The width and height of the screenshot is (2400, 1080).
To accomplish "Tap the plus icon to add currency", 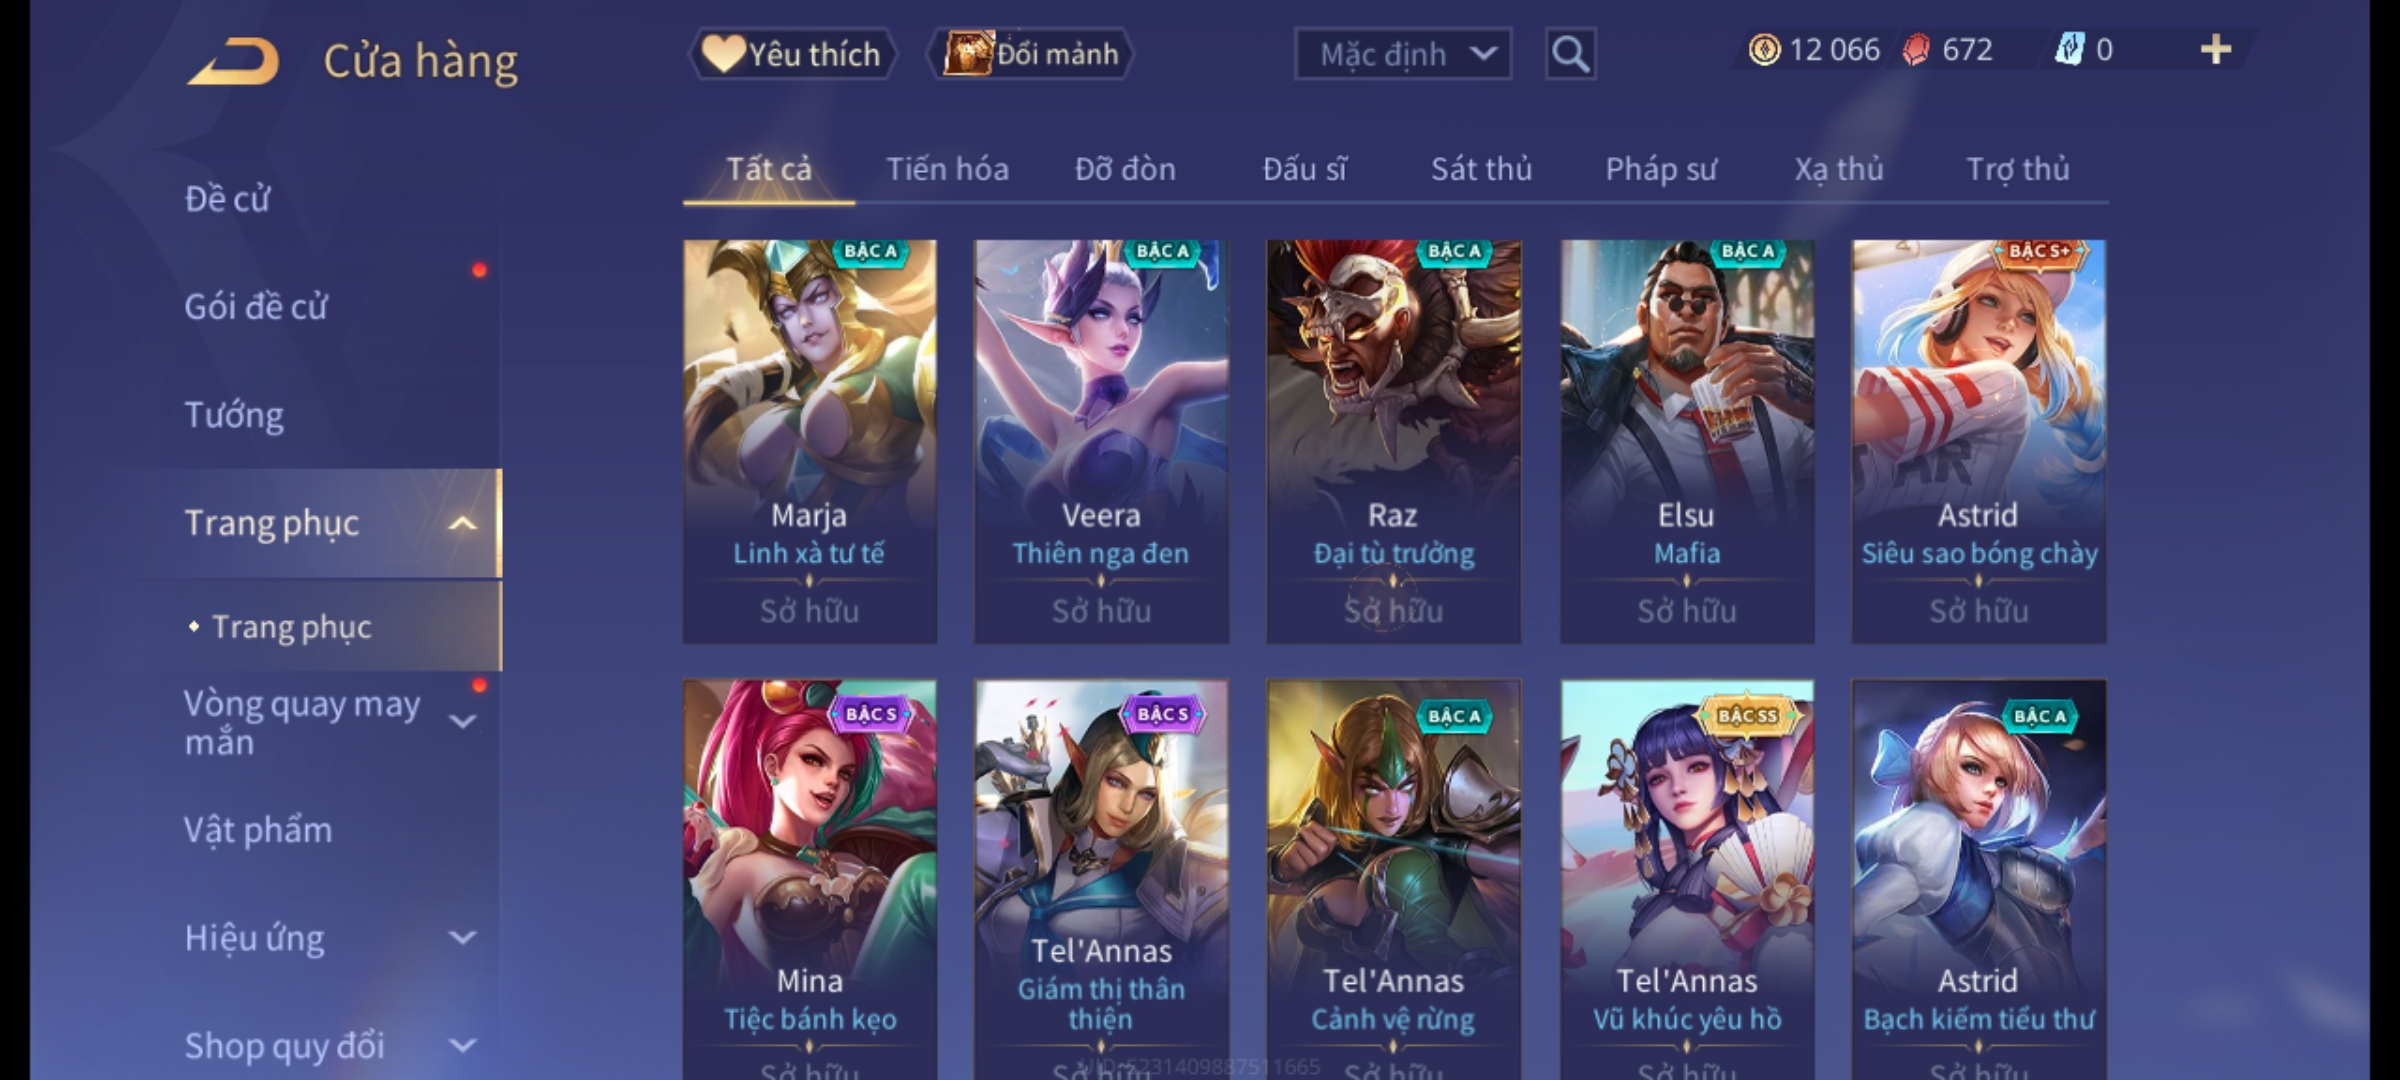I will [x=2216, y=50].
